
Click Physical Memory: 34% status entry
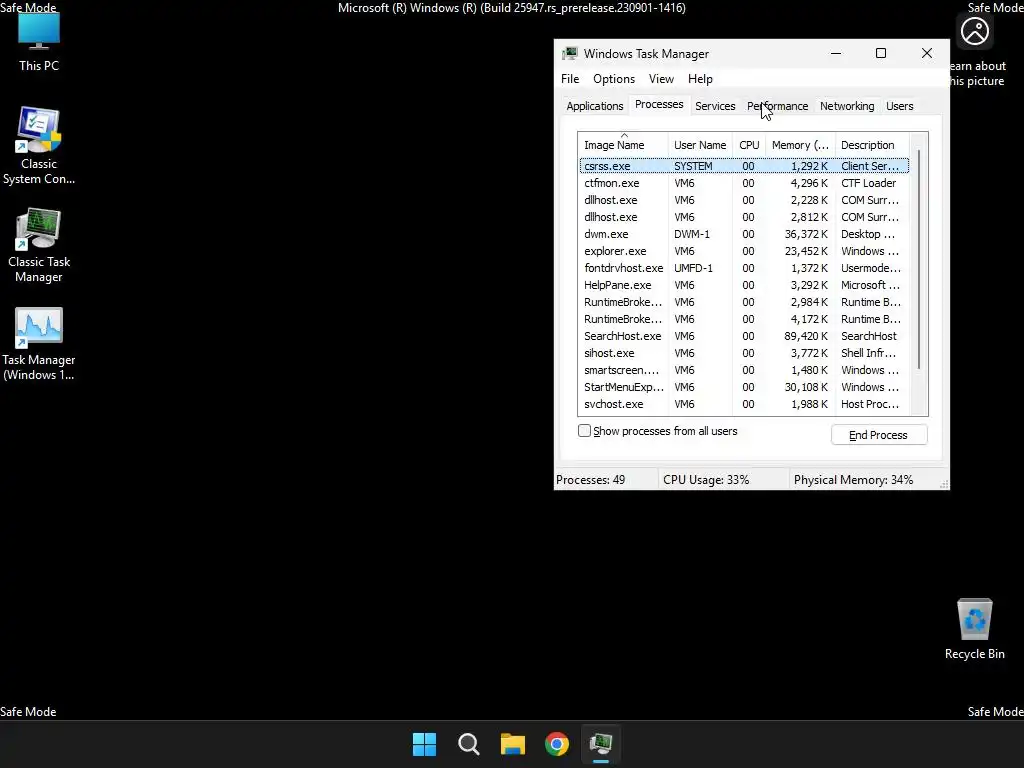pyautogui.click(x=853, y=480)
